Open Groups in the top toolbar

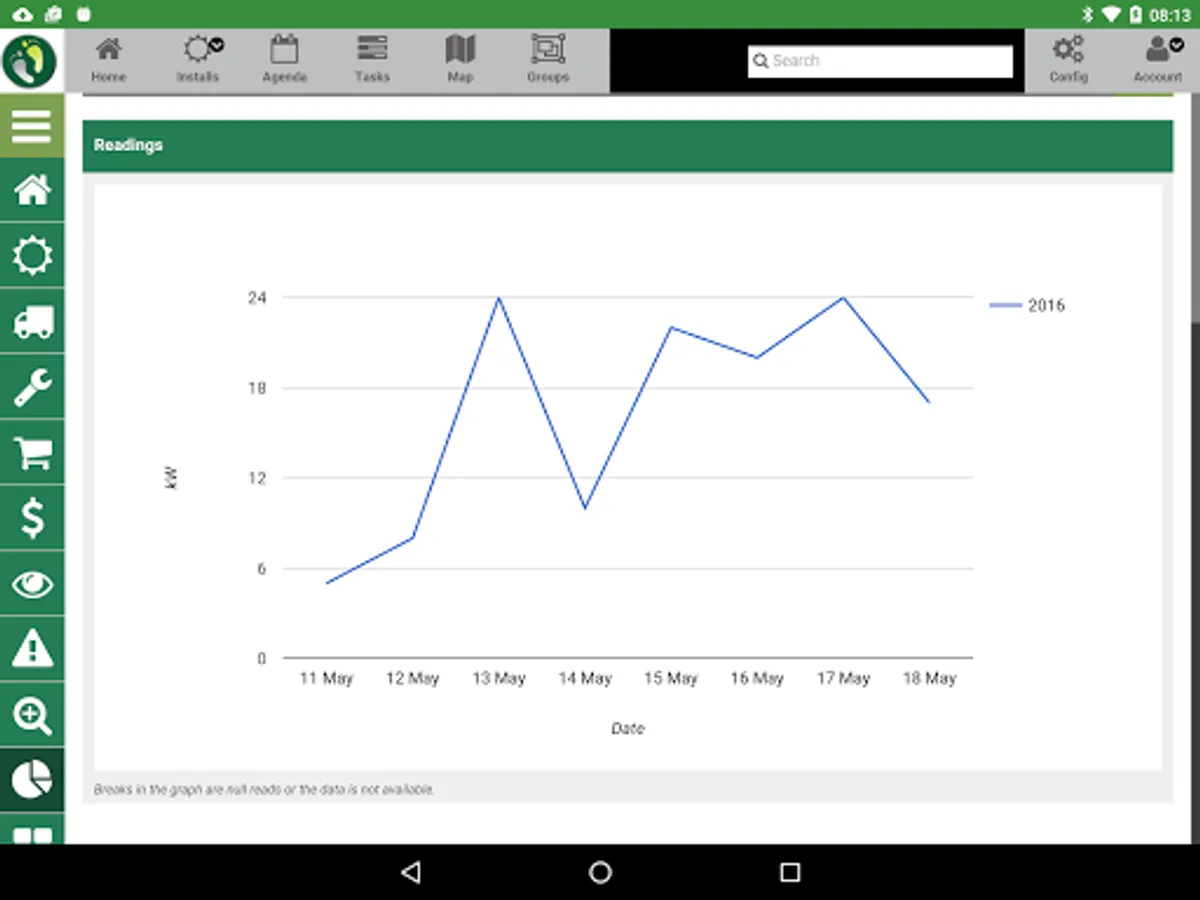(x=548, y=60)
